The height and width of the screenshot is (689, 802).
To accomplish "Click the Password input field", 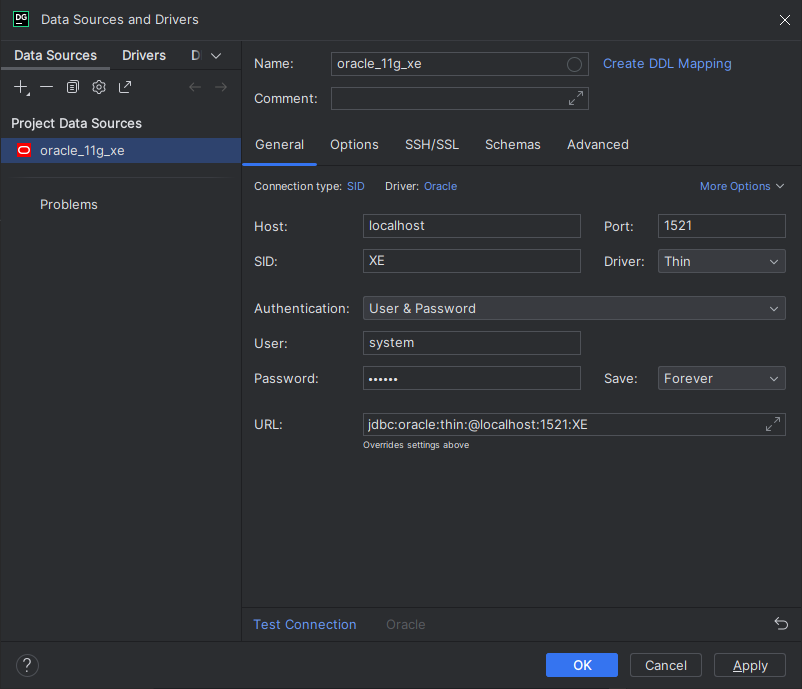I will [472, 378].
